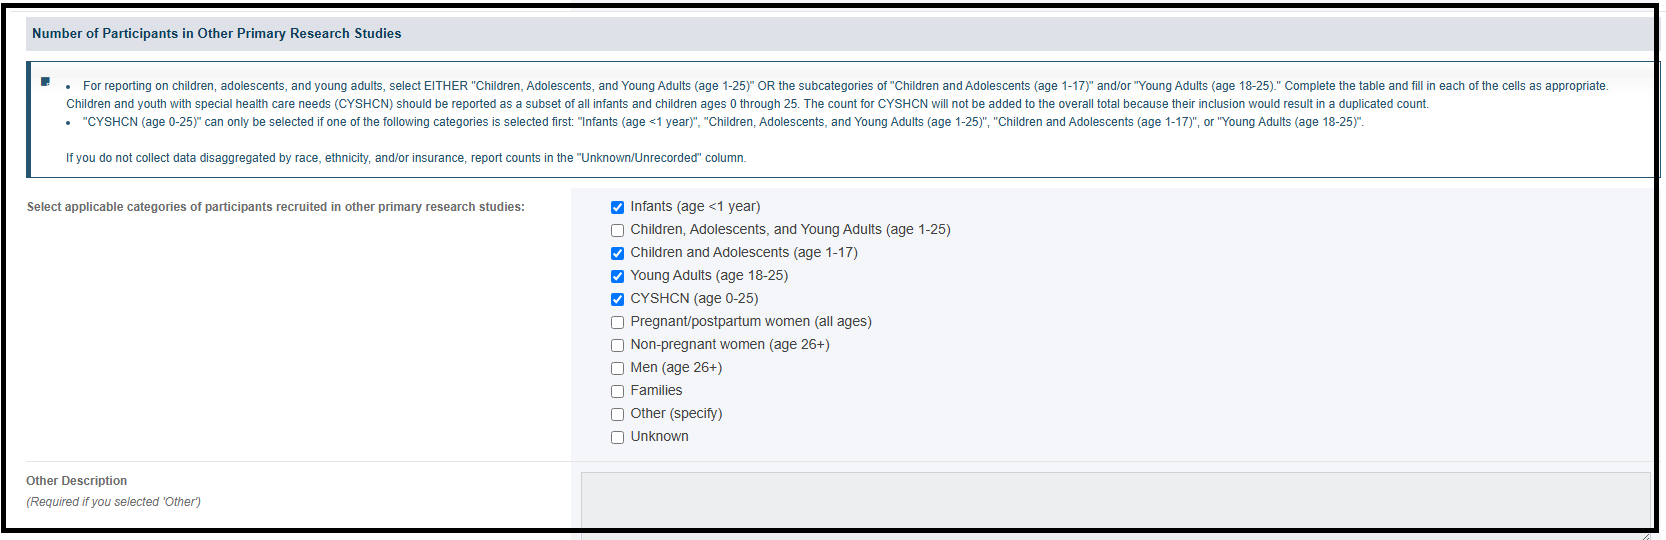Mark the Unknown checkbox
The image size is (1666, 540).
[617, 437]
